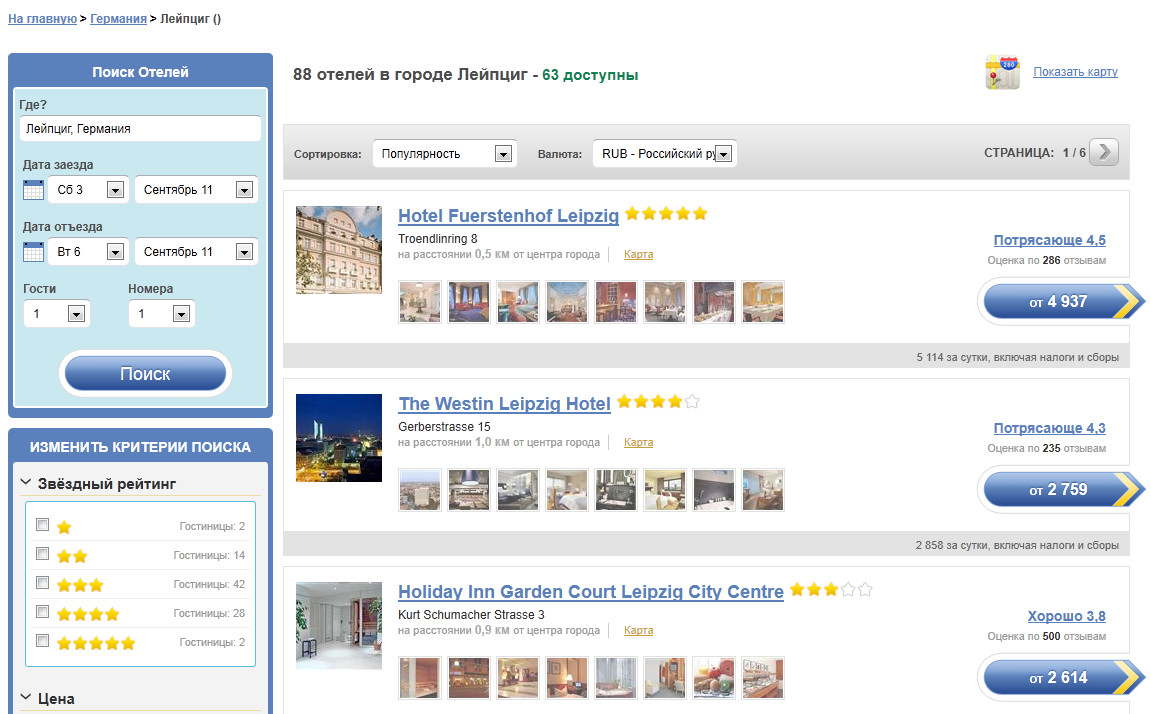Go to Германия breadcrumb link
The image size is (1151, 714).
click(118, 18)
